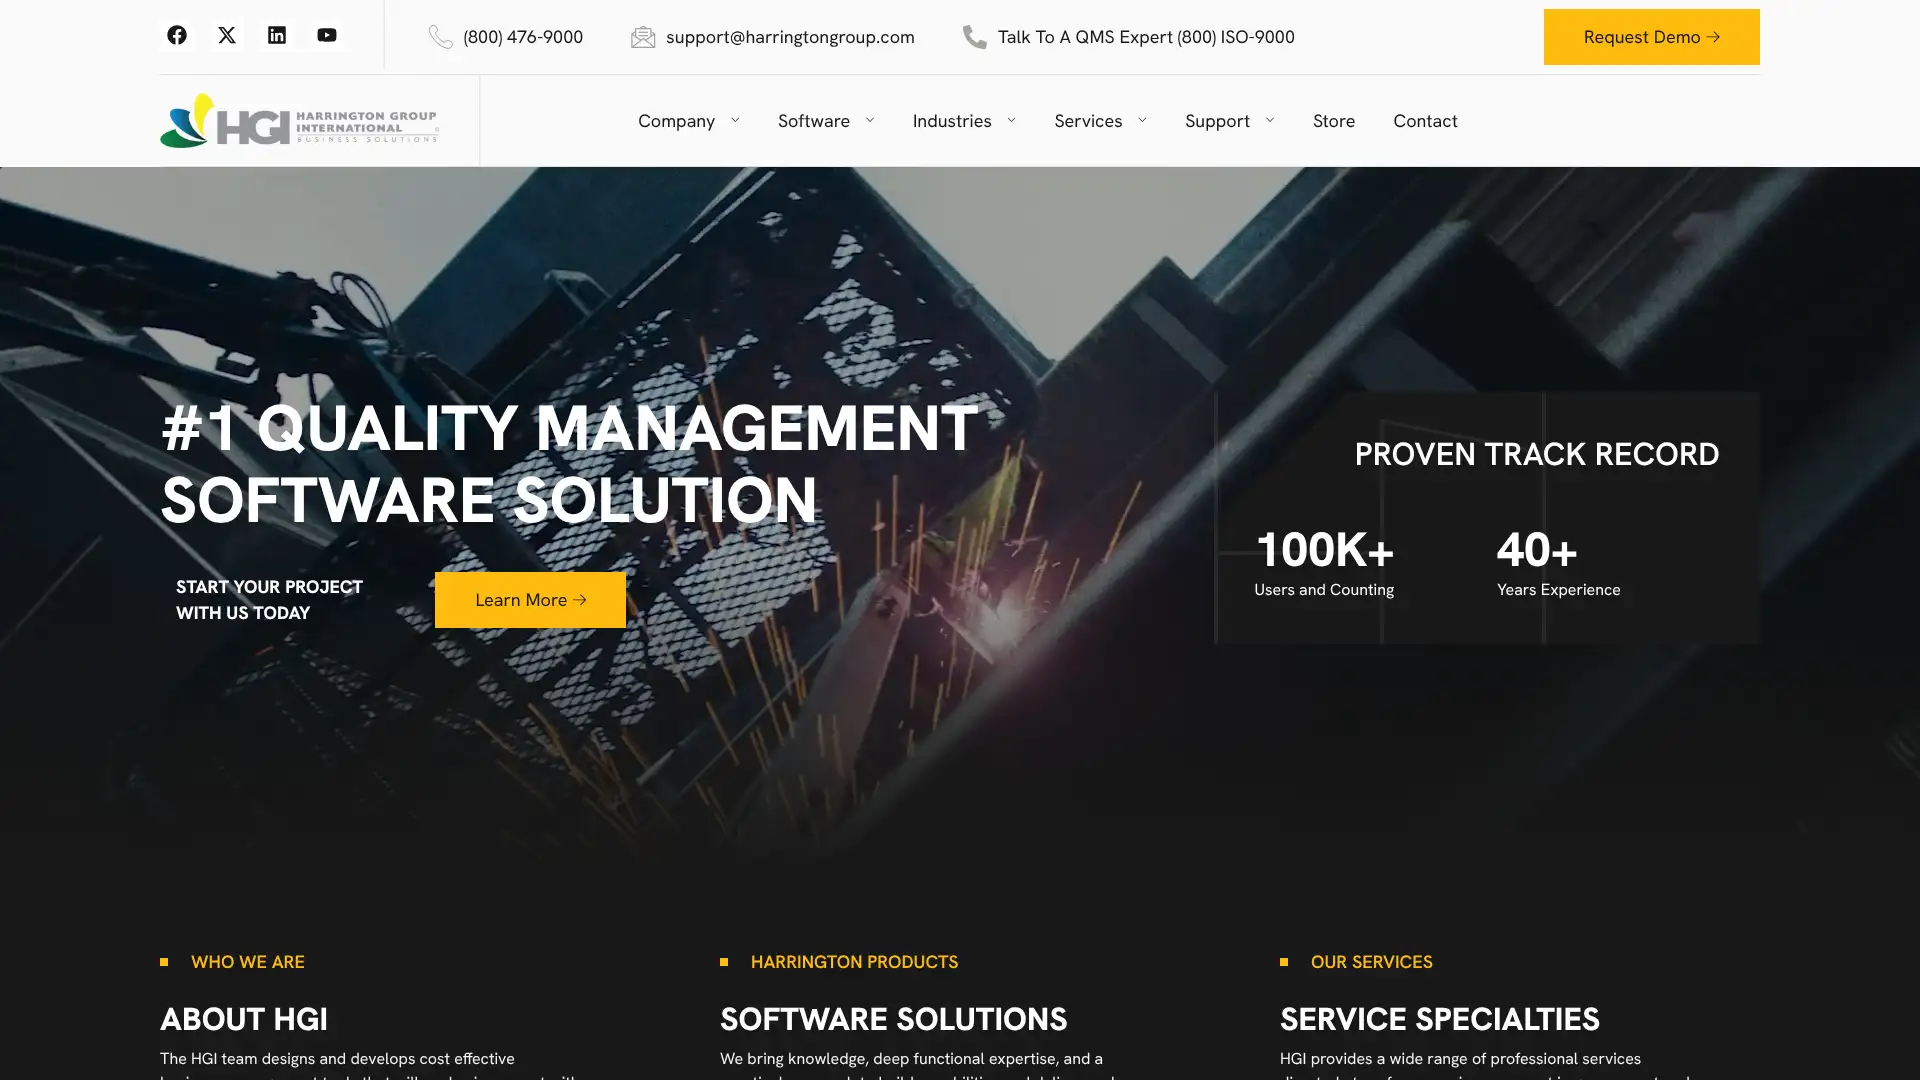The width and height of the screenshot is (1920, 1080).
Task: Click the START YOUR PROJECT WITH US TODAY text
Action: [269, 600]
